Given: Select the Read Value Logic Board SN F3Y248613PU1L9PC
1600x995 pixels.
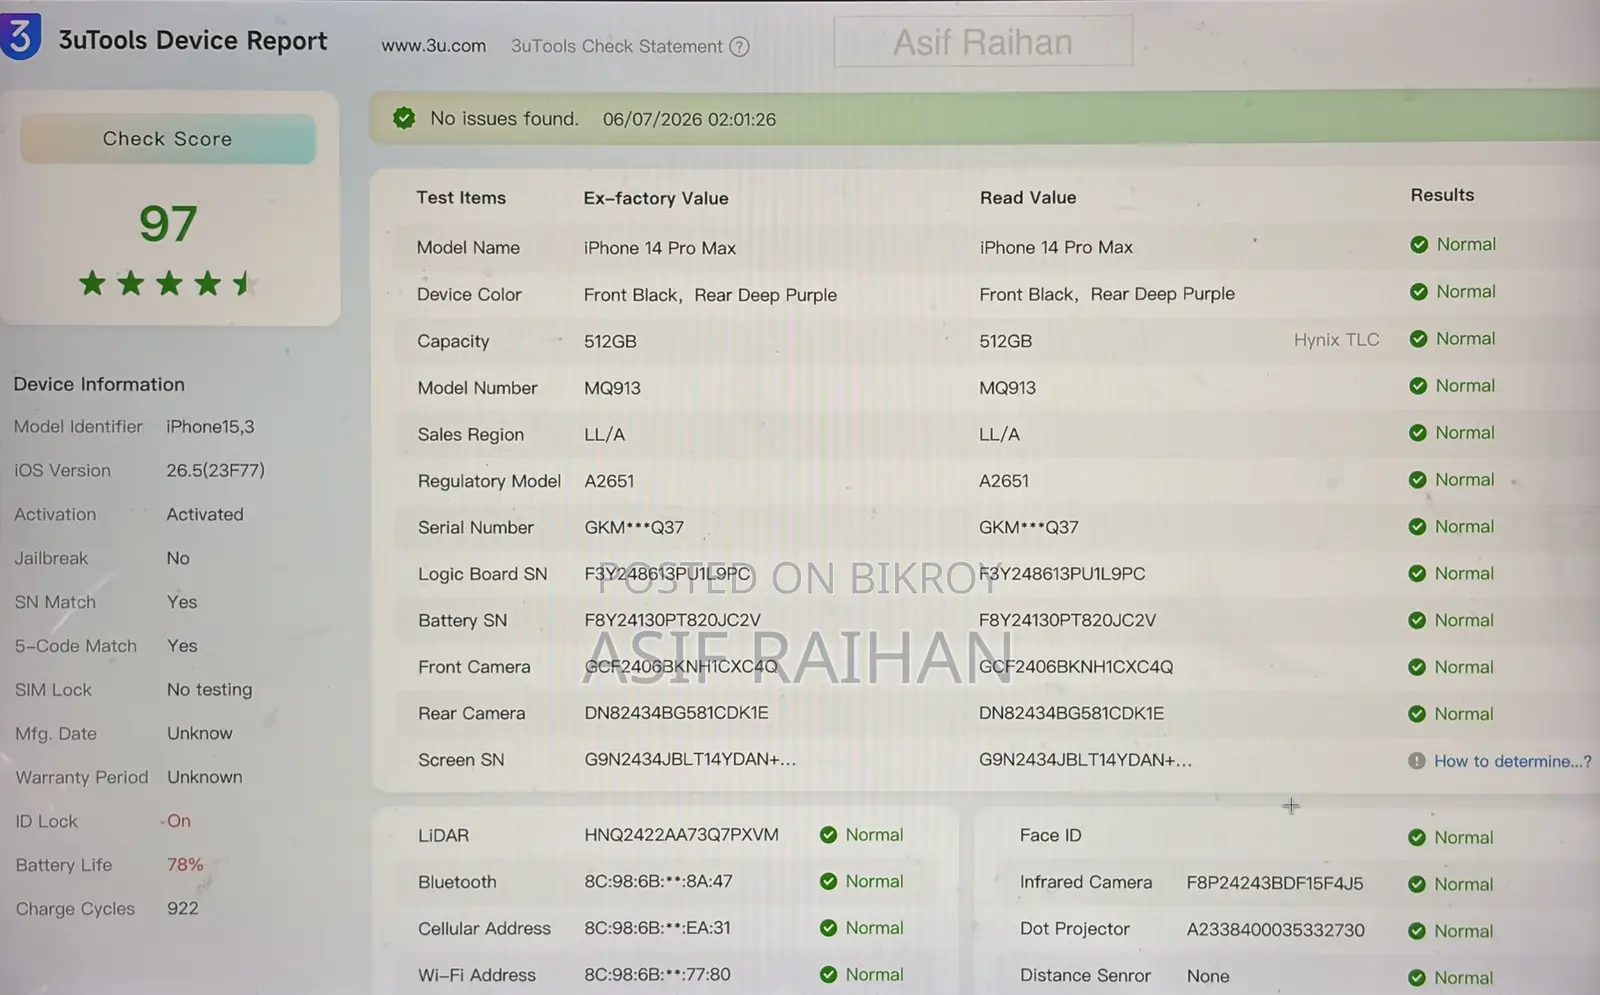Looking at the screenshot, I should [1062, 574].
